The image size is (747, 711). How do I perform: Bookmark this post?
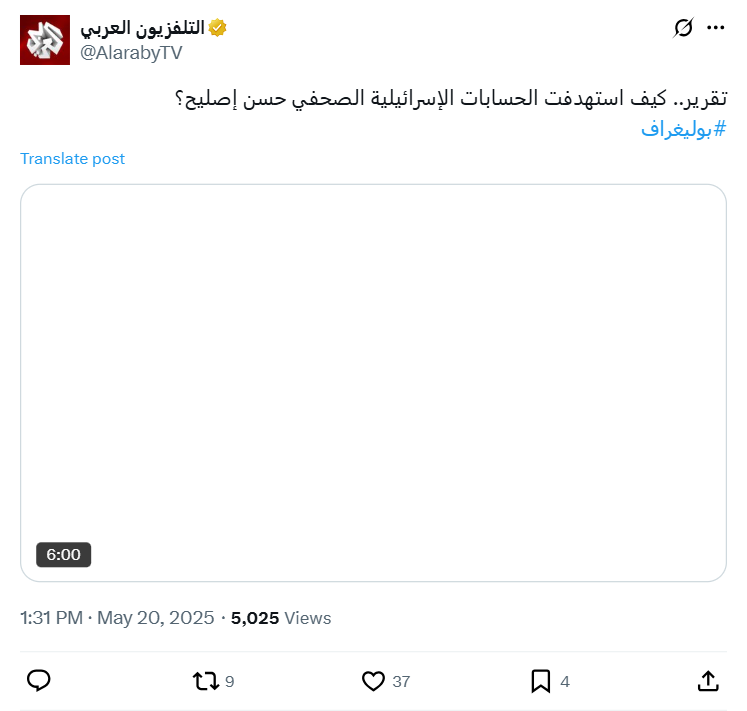[540, 681]
